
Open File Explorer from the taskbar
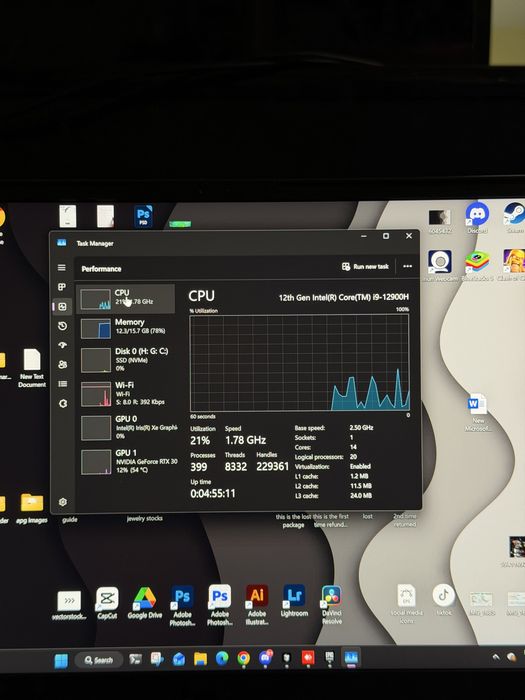200,659
